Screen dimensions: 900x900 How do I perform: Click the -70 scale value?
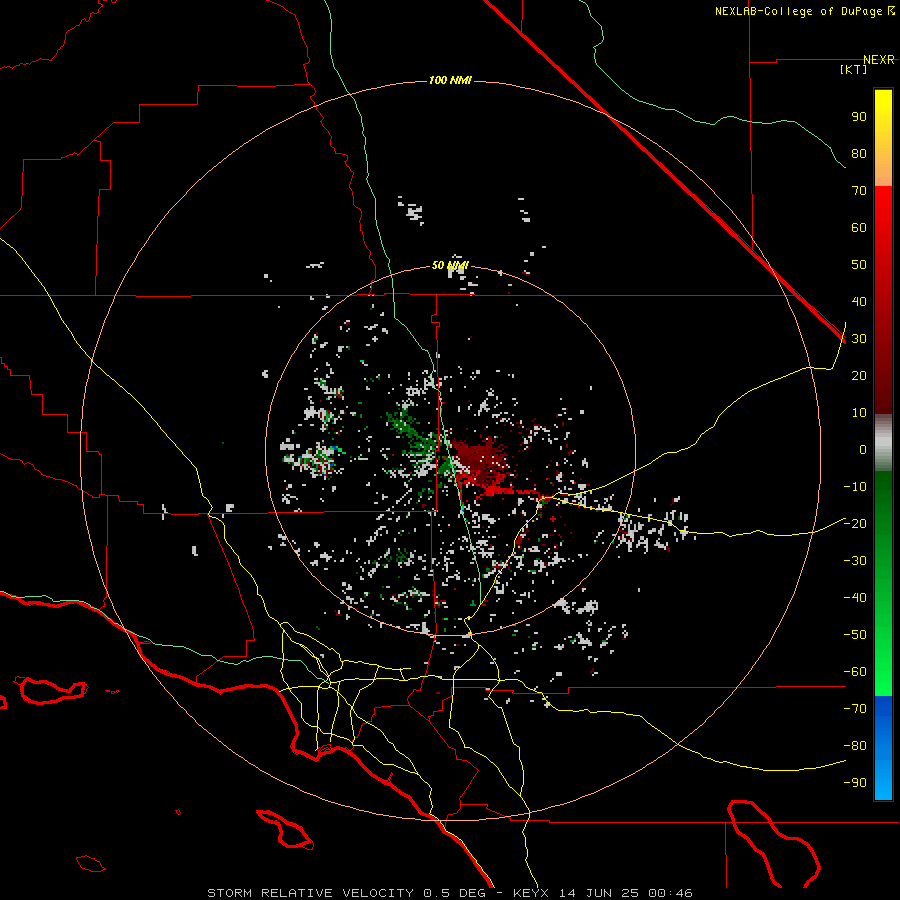855,709
